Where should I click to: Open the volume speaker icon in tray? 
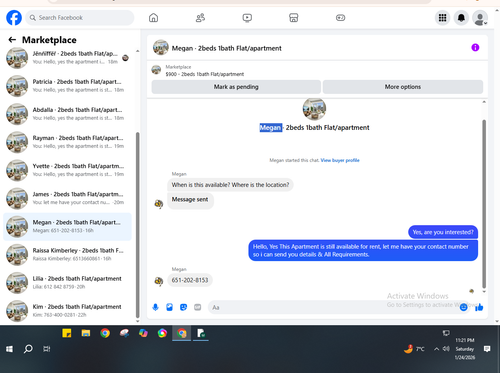446,349
